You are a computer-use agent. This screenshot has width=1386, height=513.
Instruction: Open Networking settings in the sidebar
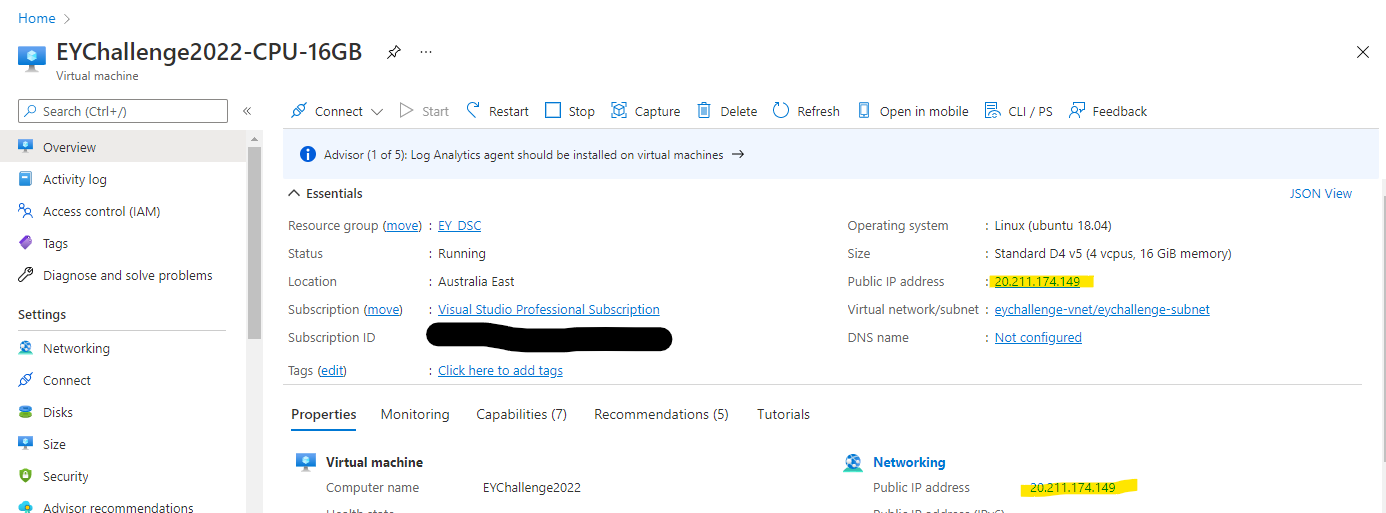[x=123, y=348]
